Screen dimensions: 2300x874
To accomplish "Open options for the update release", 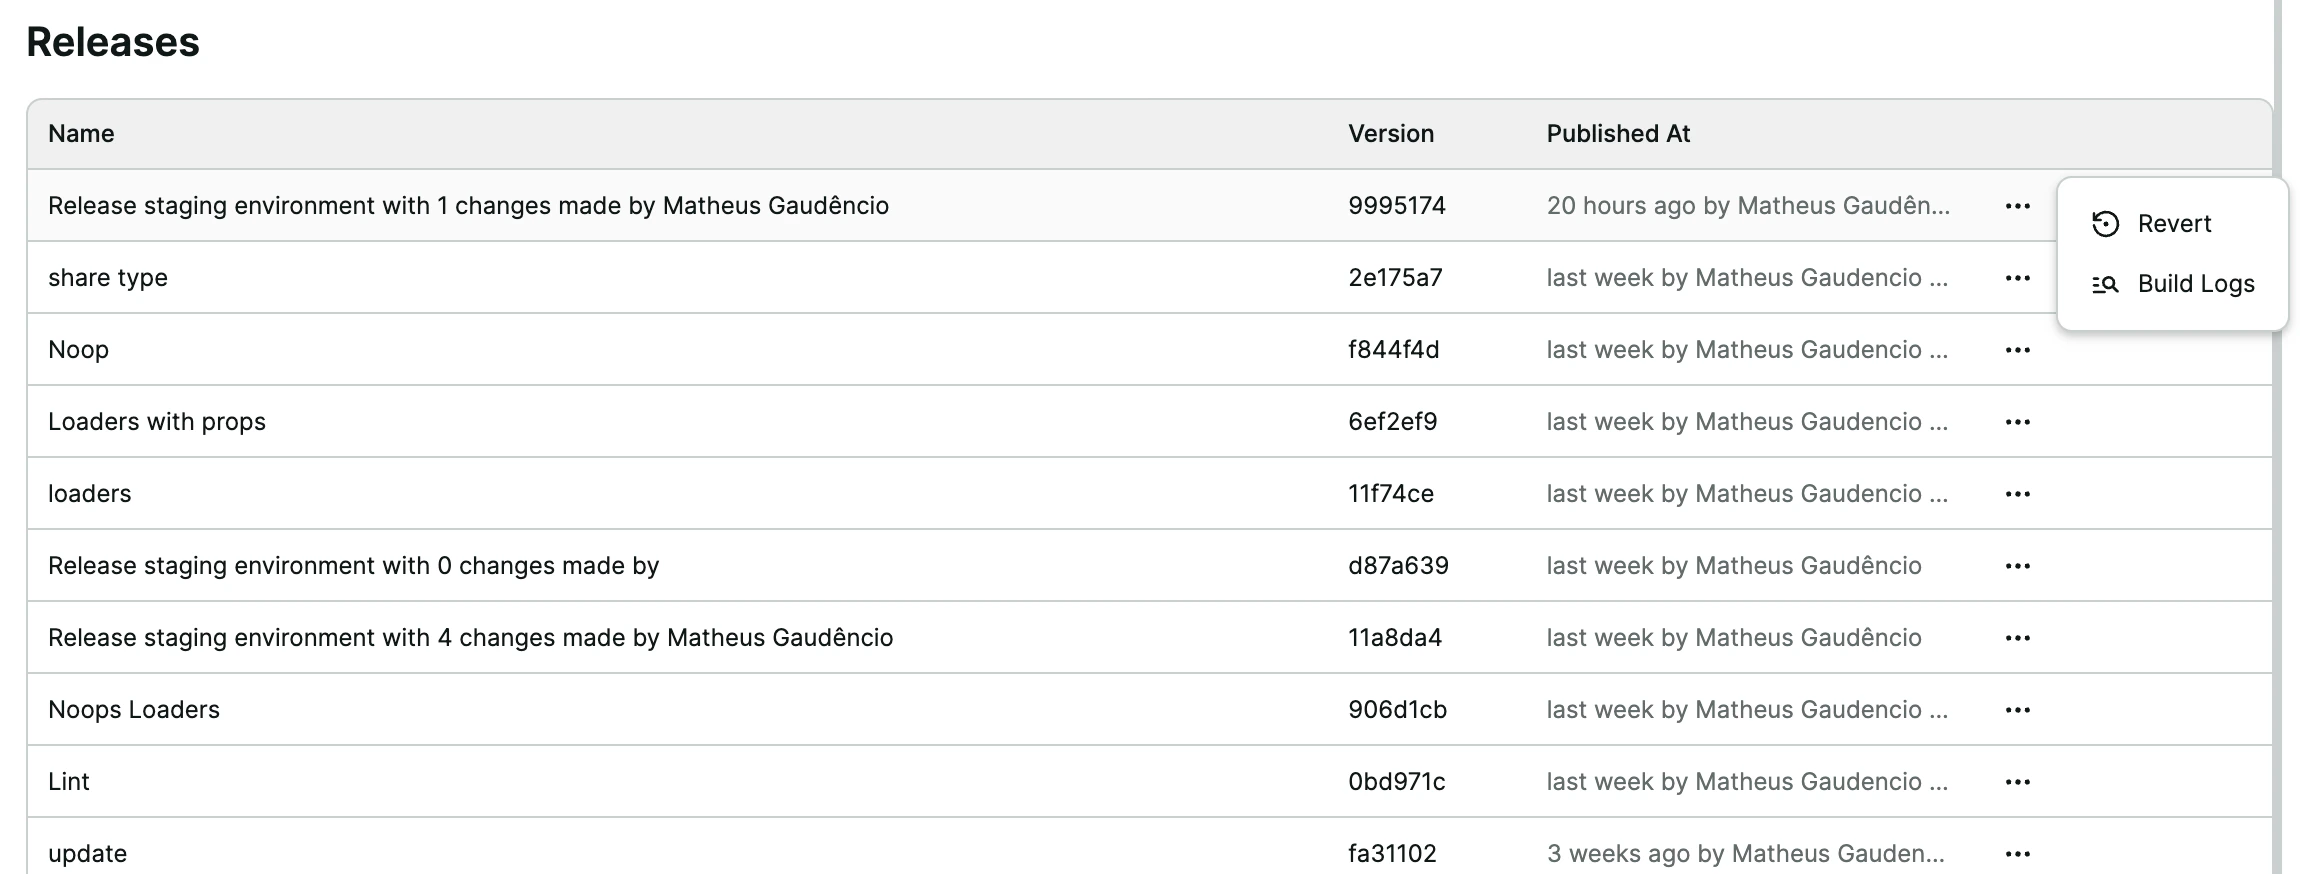I will [x=2017, y=853].
